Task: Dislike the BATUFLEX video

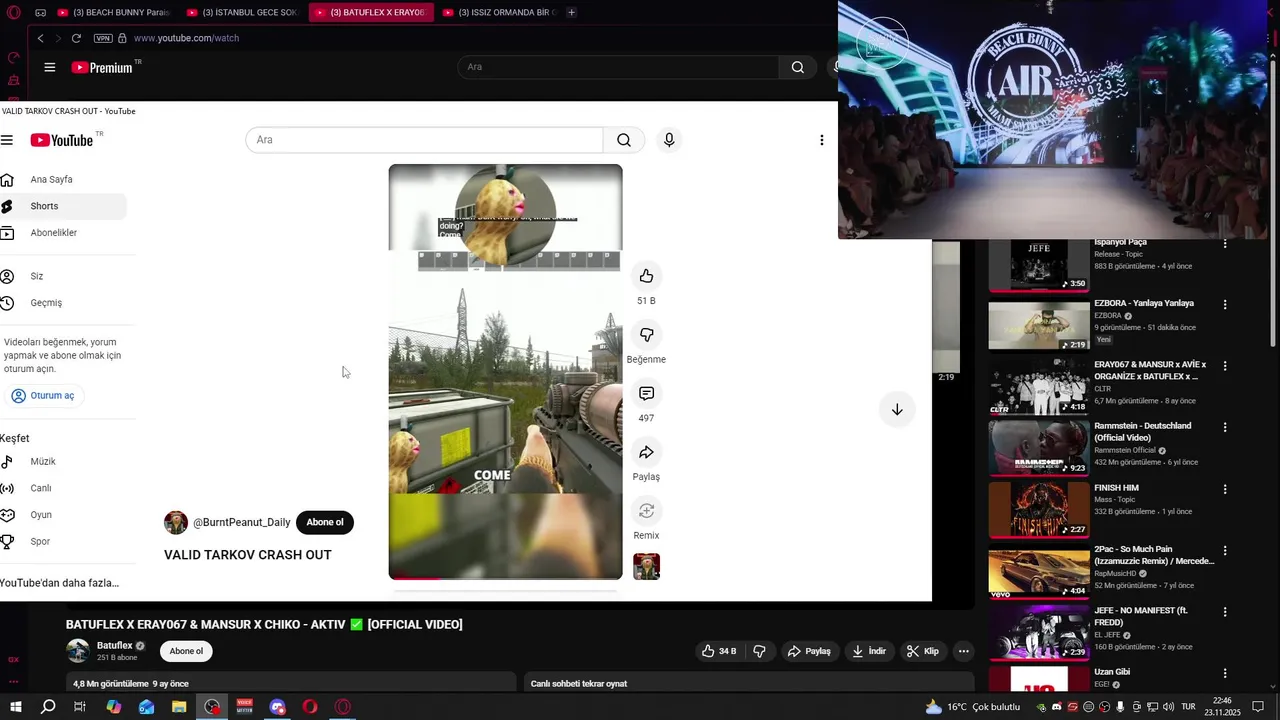Action: pos(759,651)
